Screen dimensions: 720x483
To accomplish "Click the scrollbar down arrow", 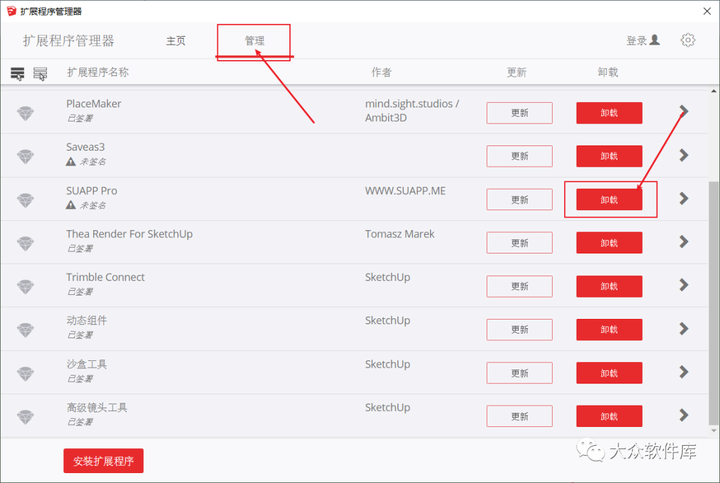I will [x=714, y=431].
